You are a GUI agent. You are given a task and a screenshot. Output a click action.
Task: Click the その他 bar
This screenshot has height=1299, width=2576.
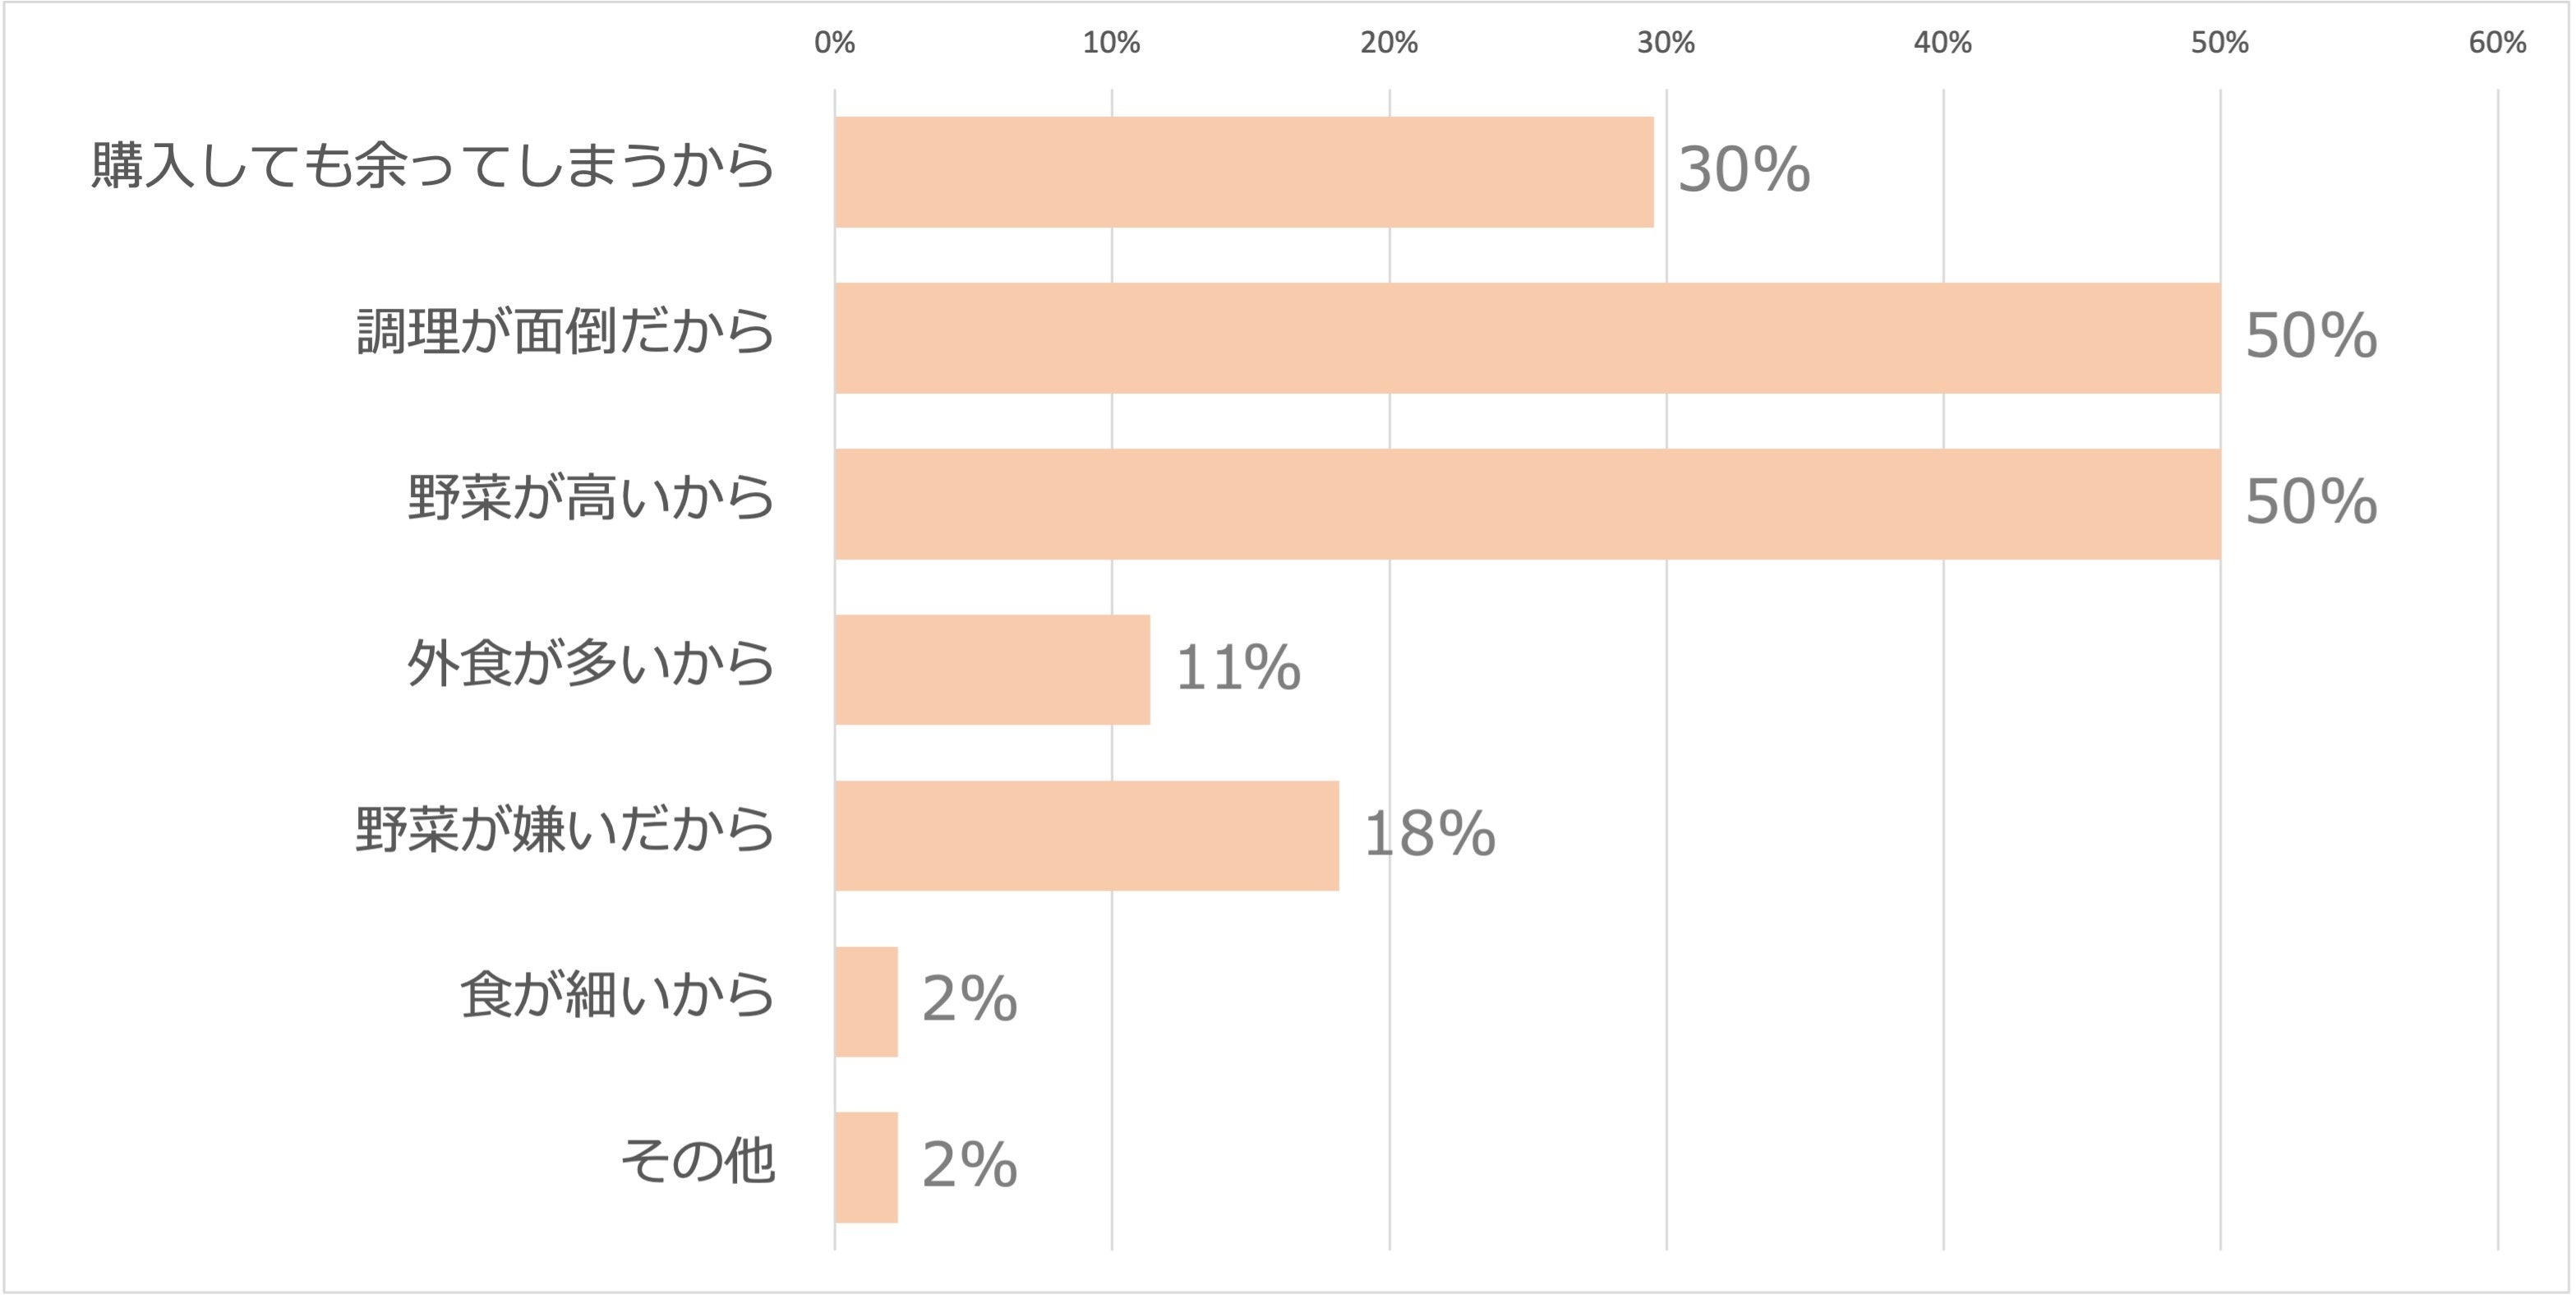tap(866, 1167)
